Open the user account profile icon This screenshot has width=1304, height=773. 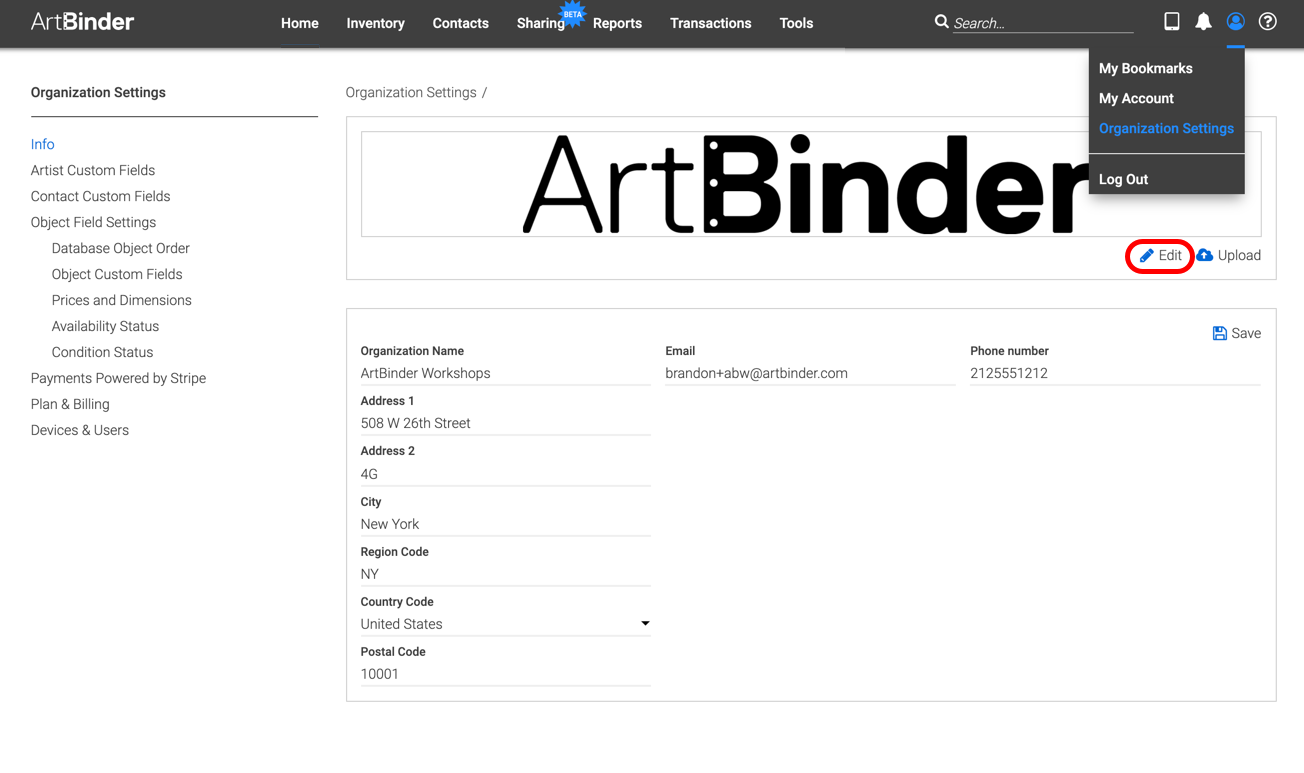pyautogui.click(x=1236, y=21)
